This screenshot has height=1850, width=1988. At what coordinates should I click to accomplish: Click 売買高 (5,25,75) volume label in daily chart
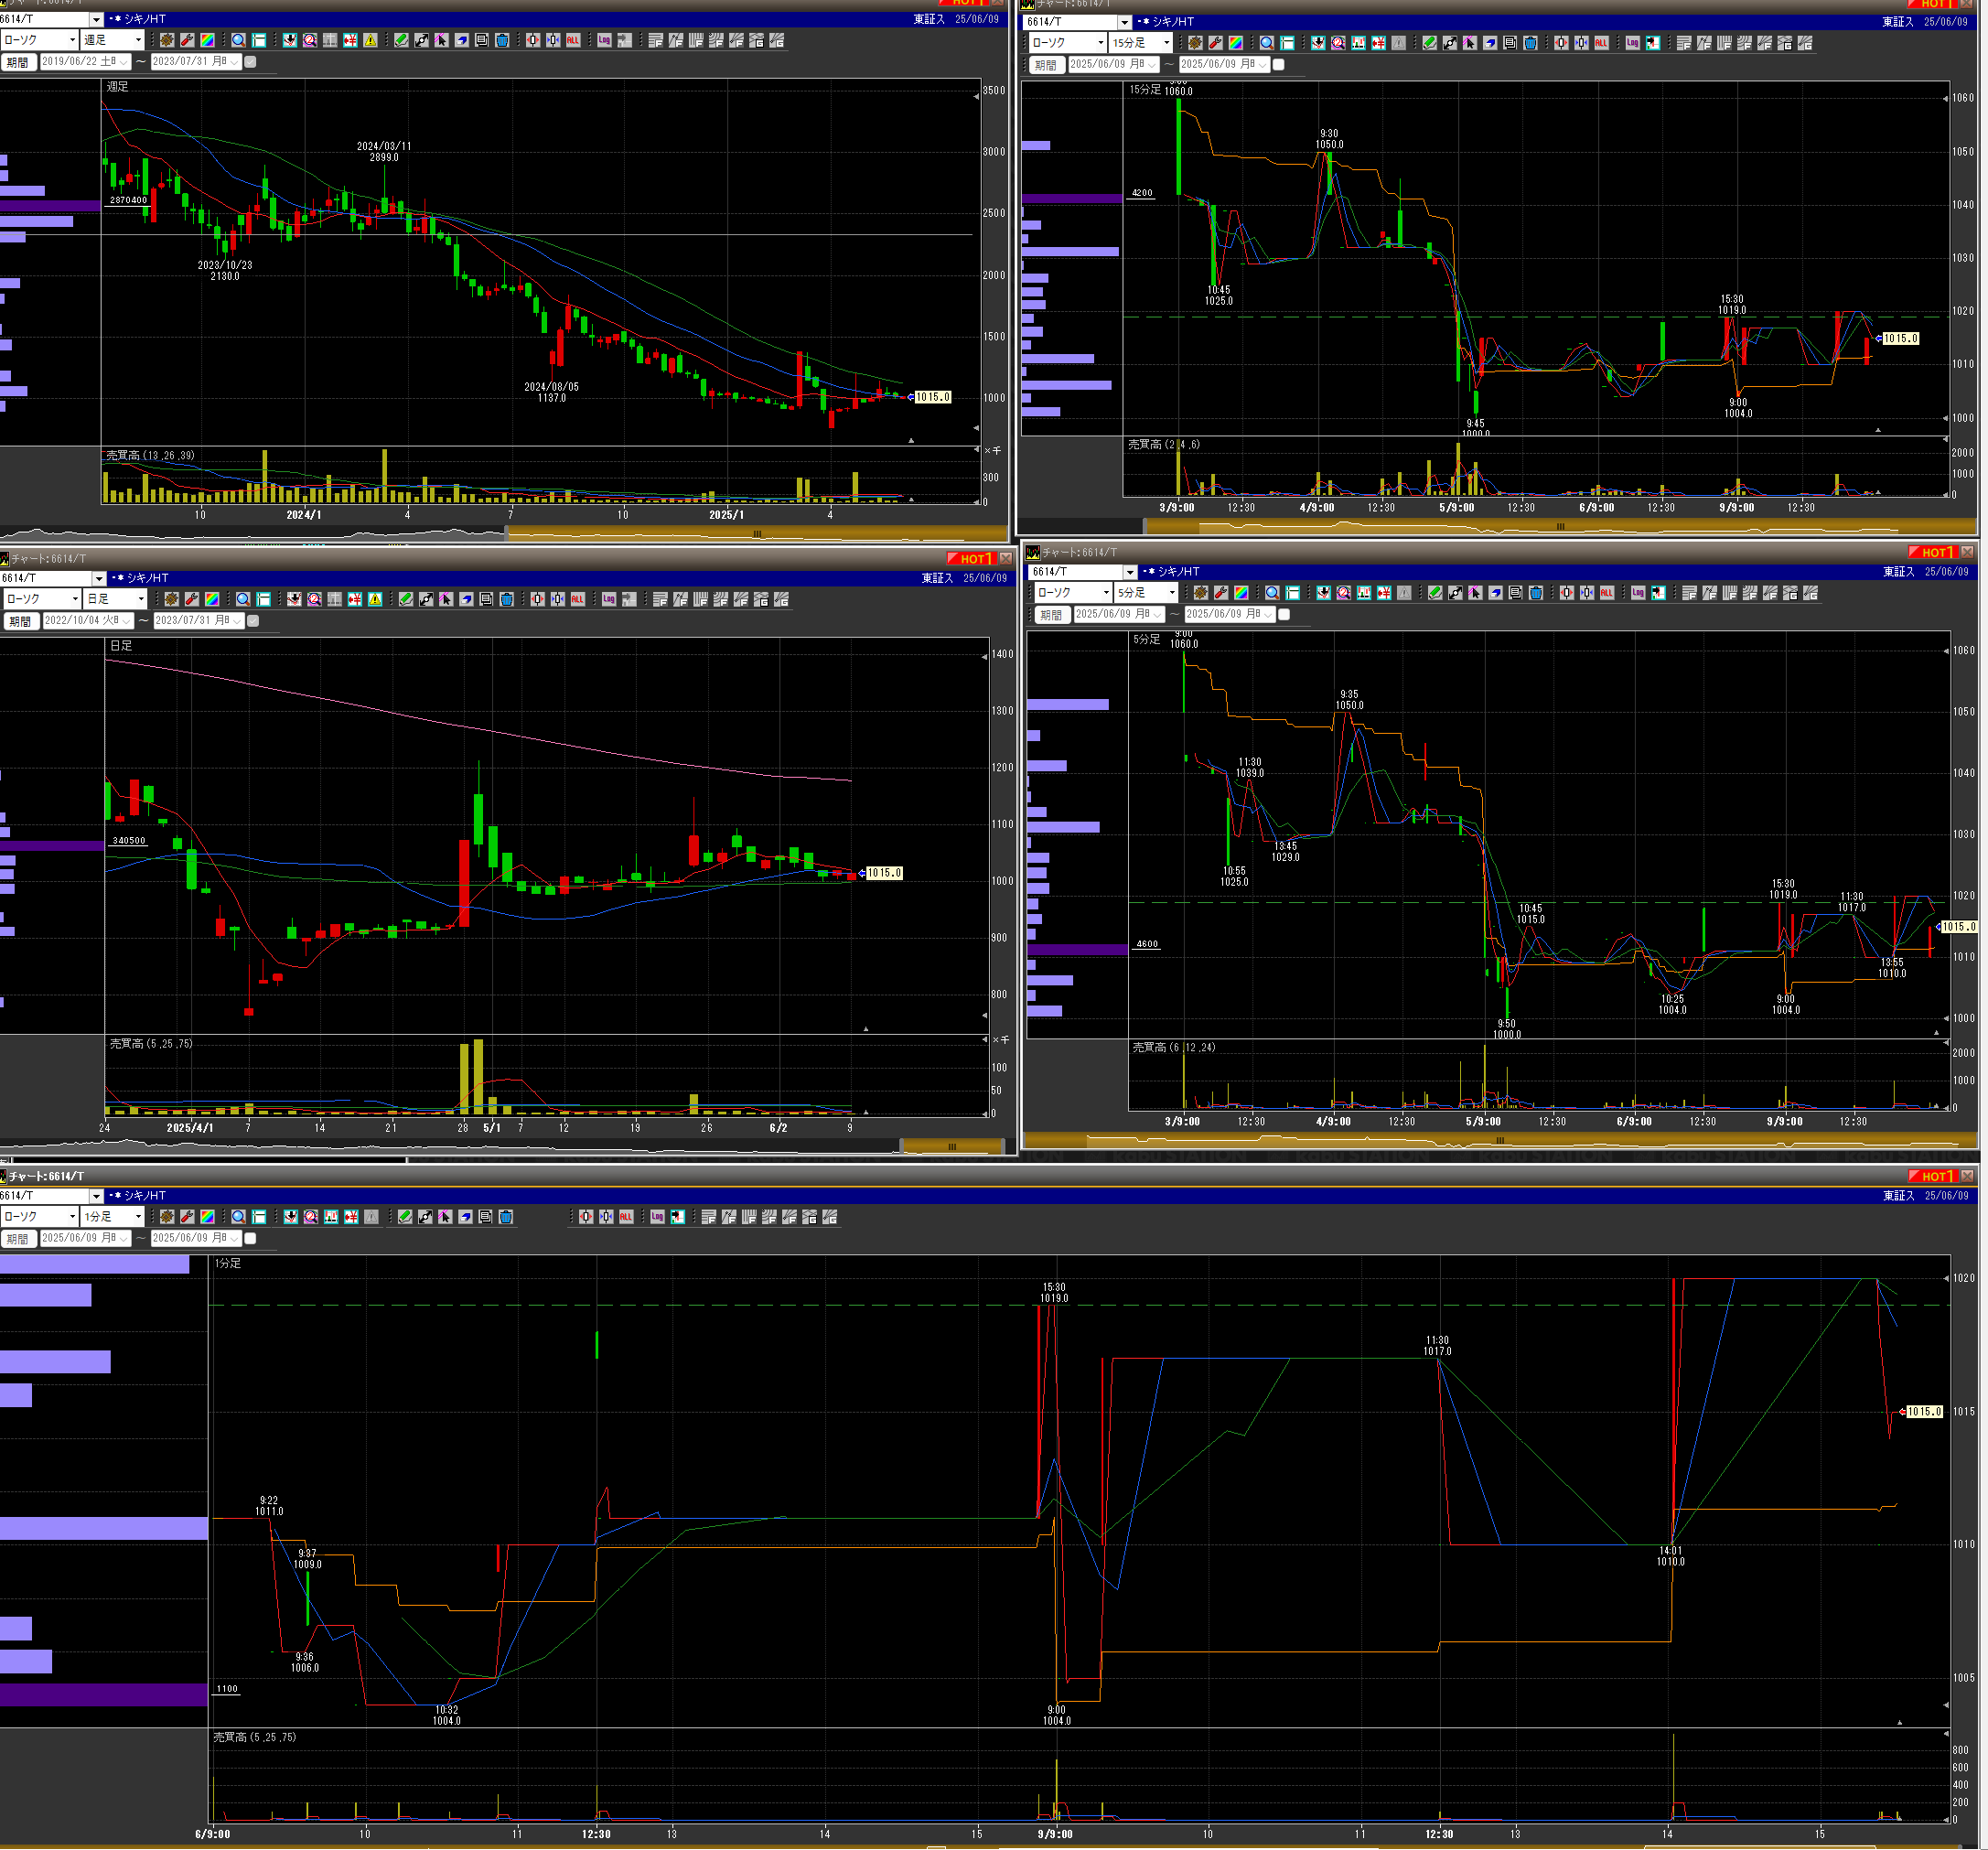click(x=151, y=1044)
